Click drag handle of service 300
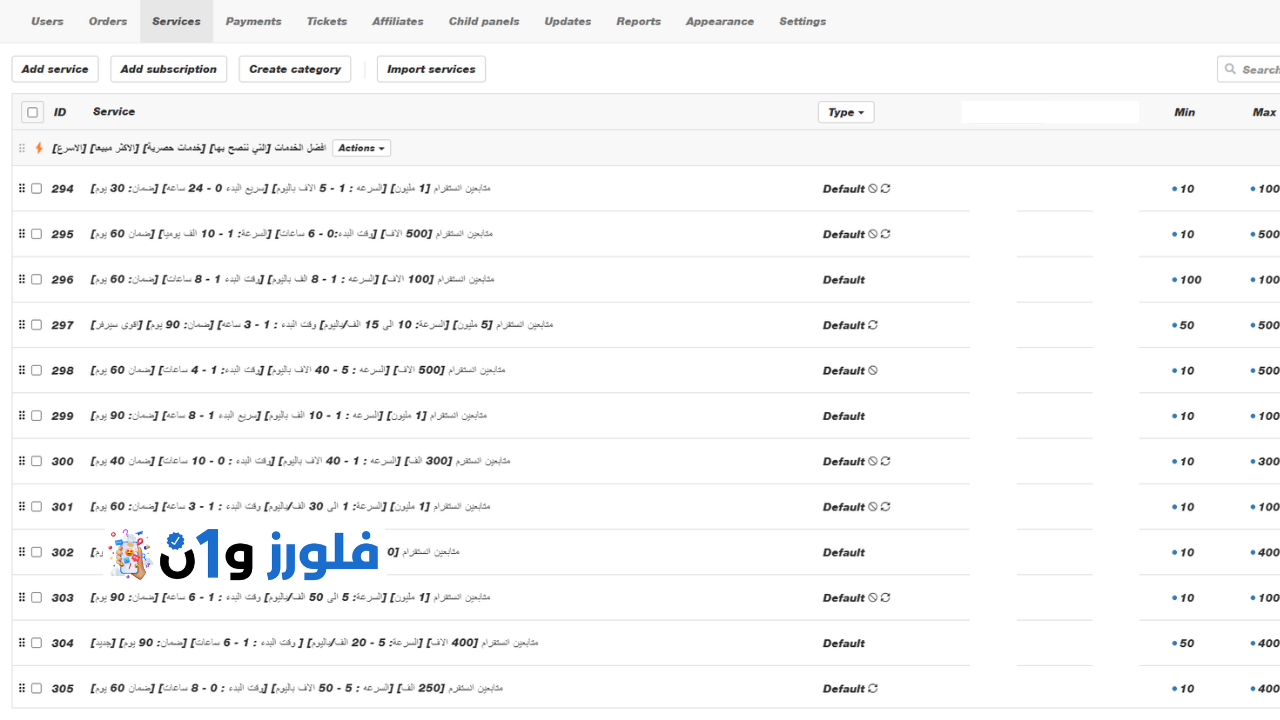The image size is (1280, 720). point(21,461)
